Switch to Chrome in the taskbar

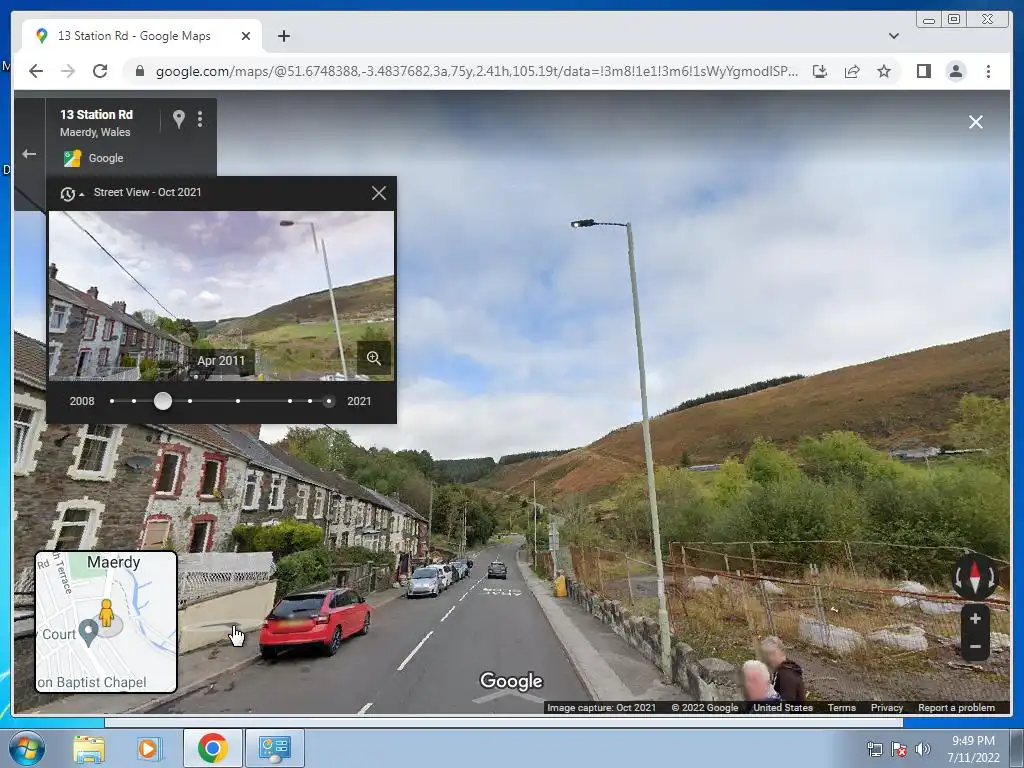coord(212,748)
